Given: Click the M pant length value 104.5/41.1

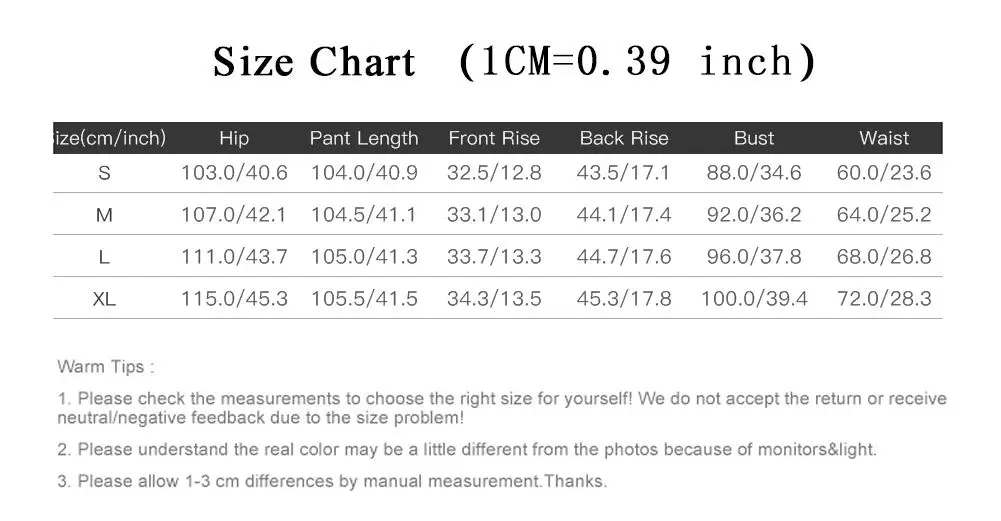Looking at the screenshot, I should [364, 215].
